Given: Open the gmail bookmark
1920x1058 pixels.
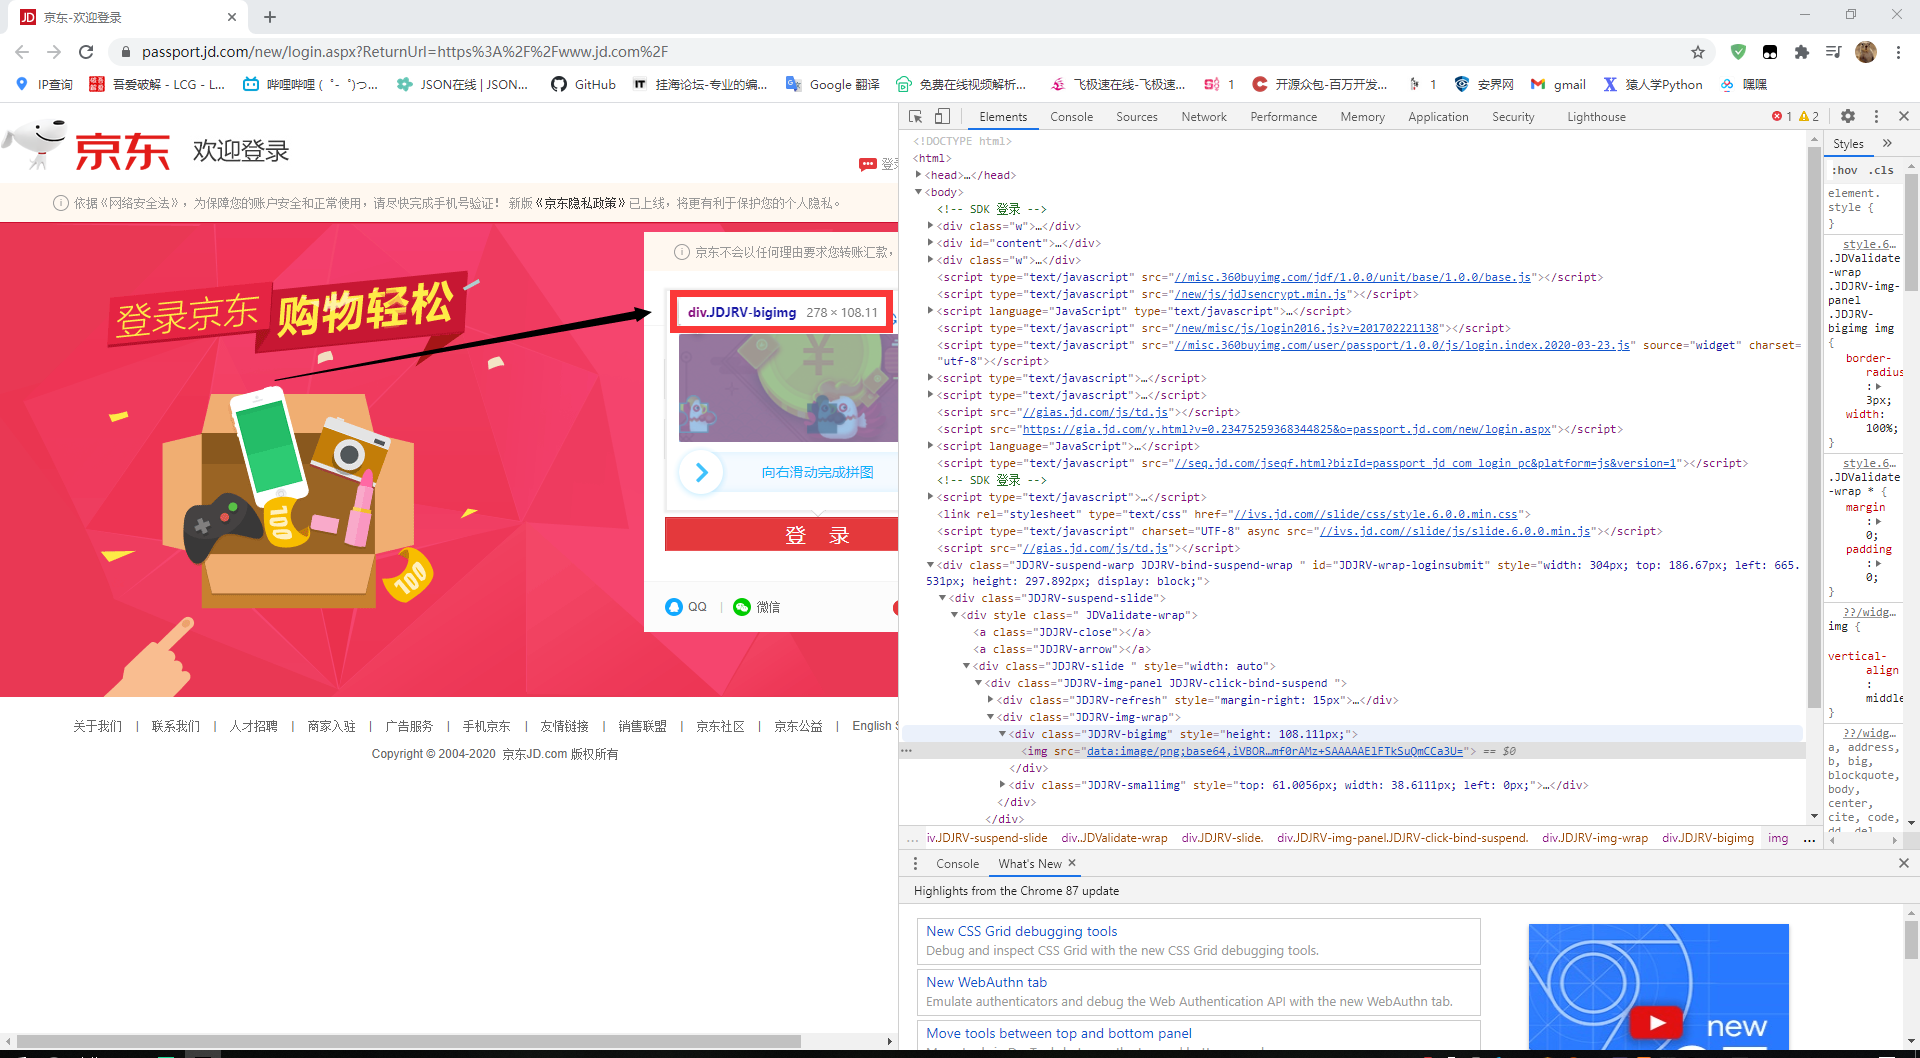Looking at the screenshot, I should pyautogui.click(x=1558, y=85).
